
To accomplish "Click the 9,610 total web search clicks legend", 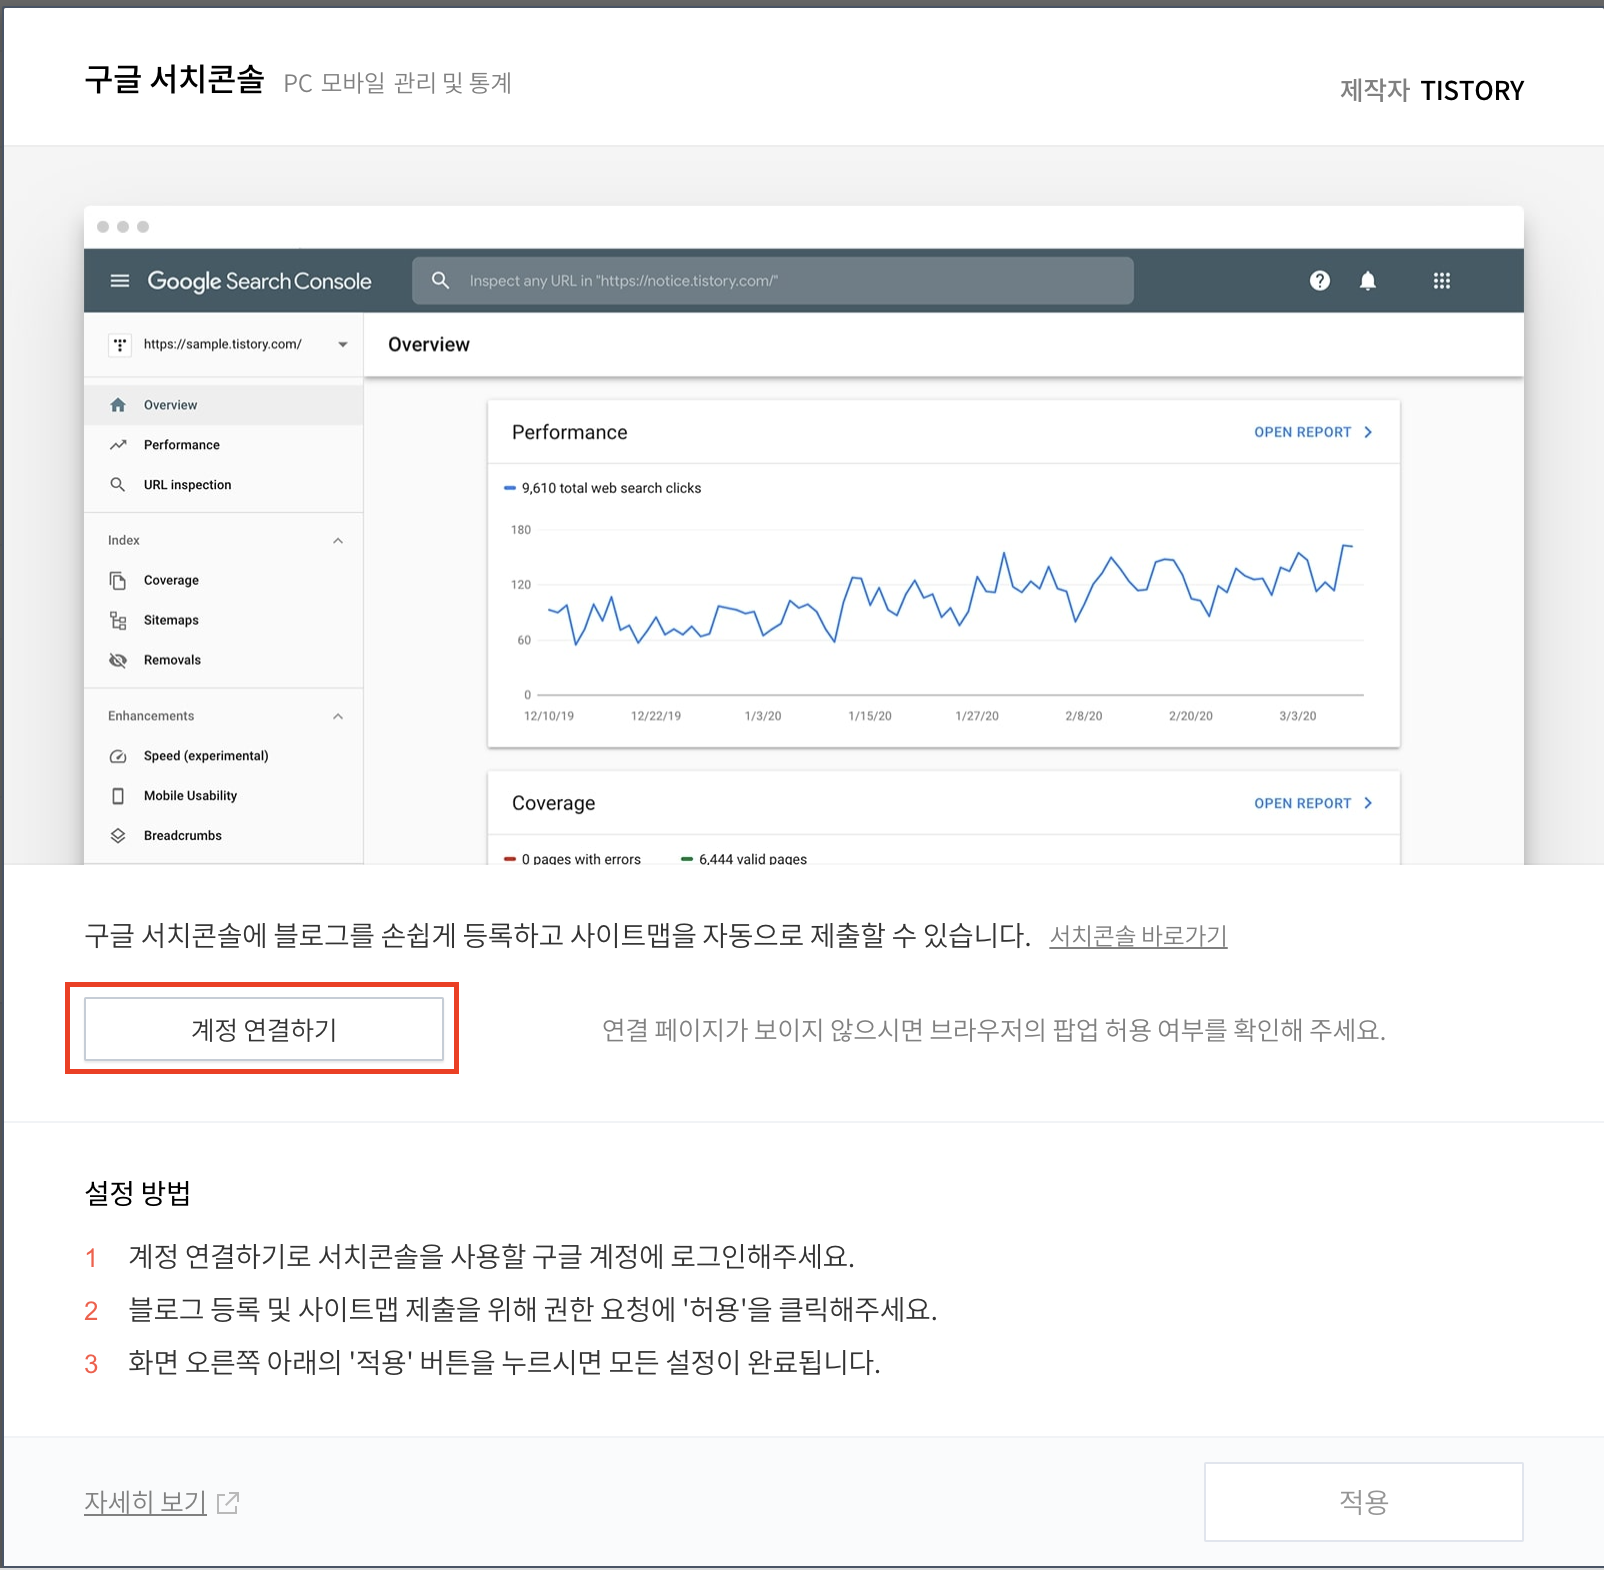I will coord(602,488).
